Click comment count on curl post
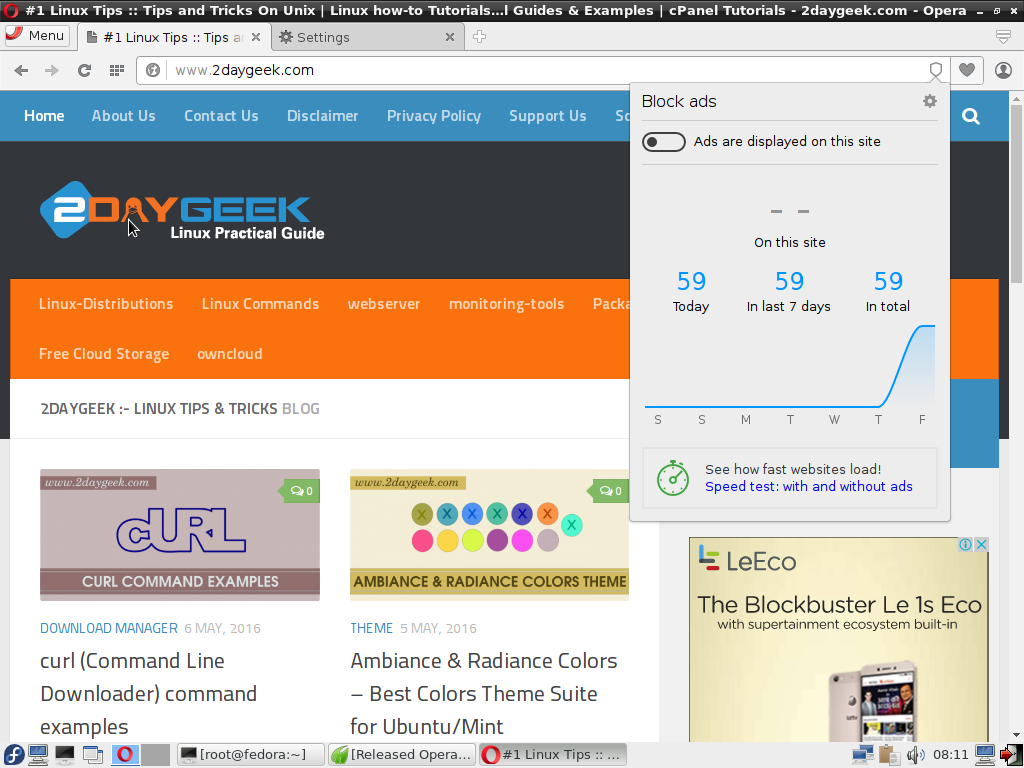1024x768 pixels. 301,491
